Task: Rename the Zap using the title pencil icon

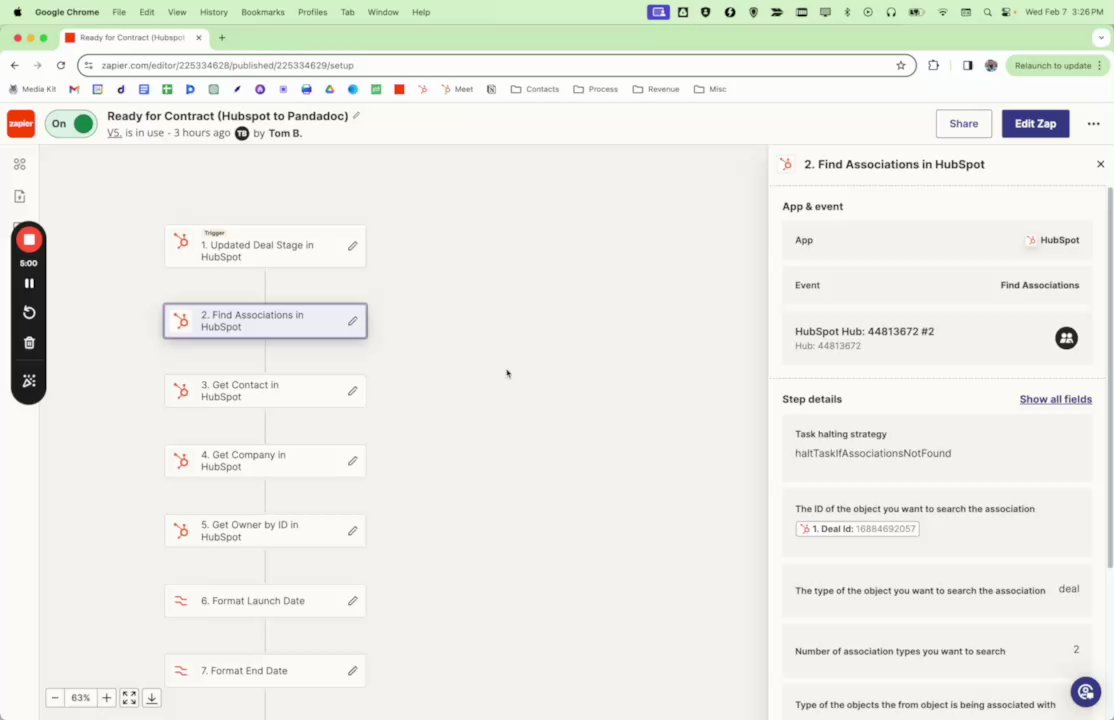Action: tap(357, 115)
